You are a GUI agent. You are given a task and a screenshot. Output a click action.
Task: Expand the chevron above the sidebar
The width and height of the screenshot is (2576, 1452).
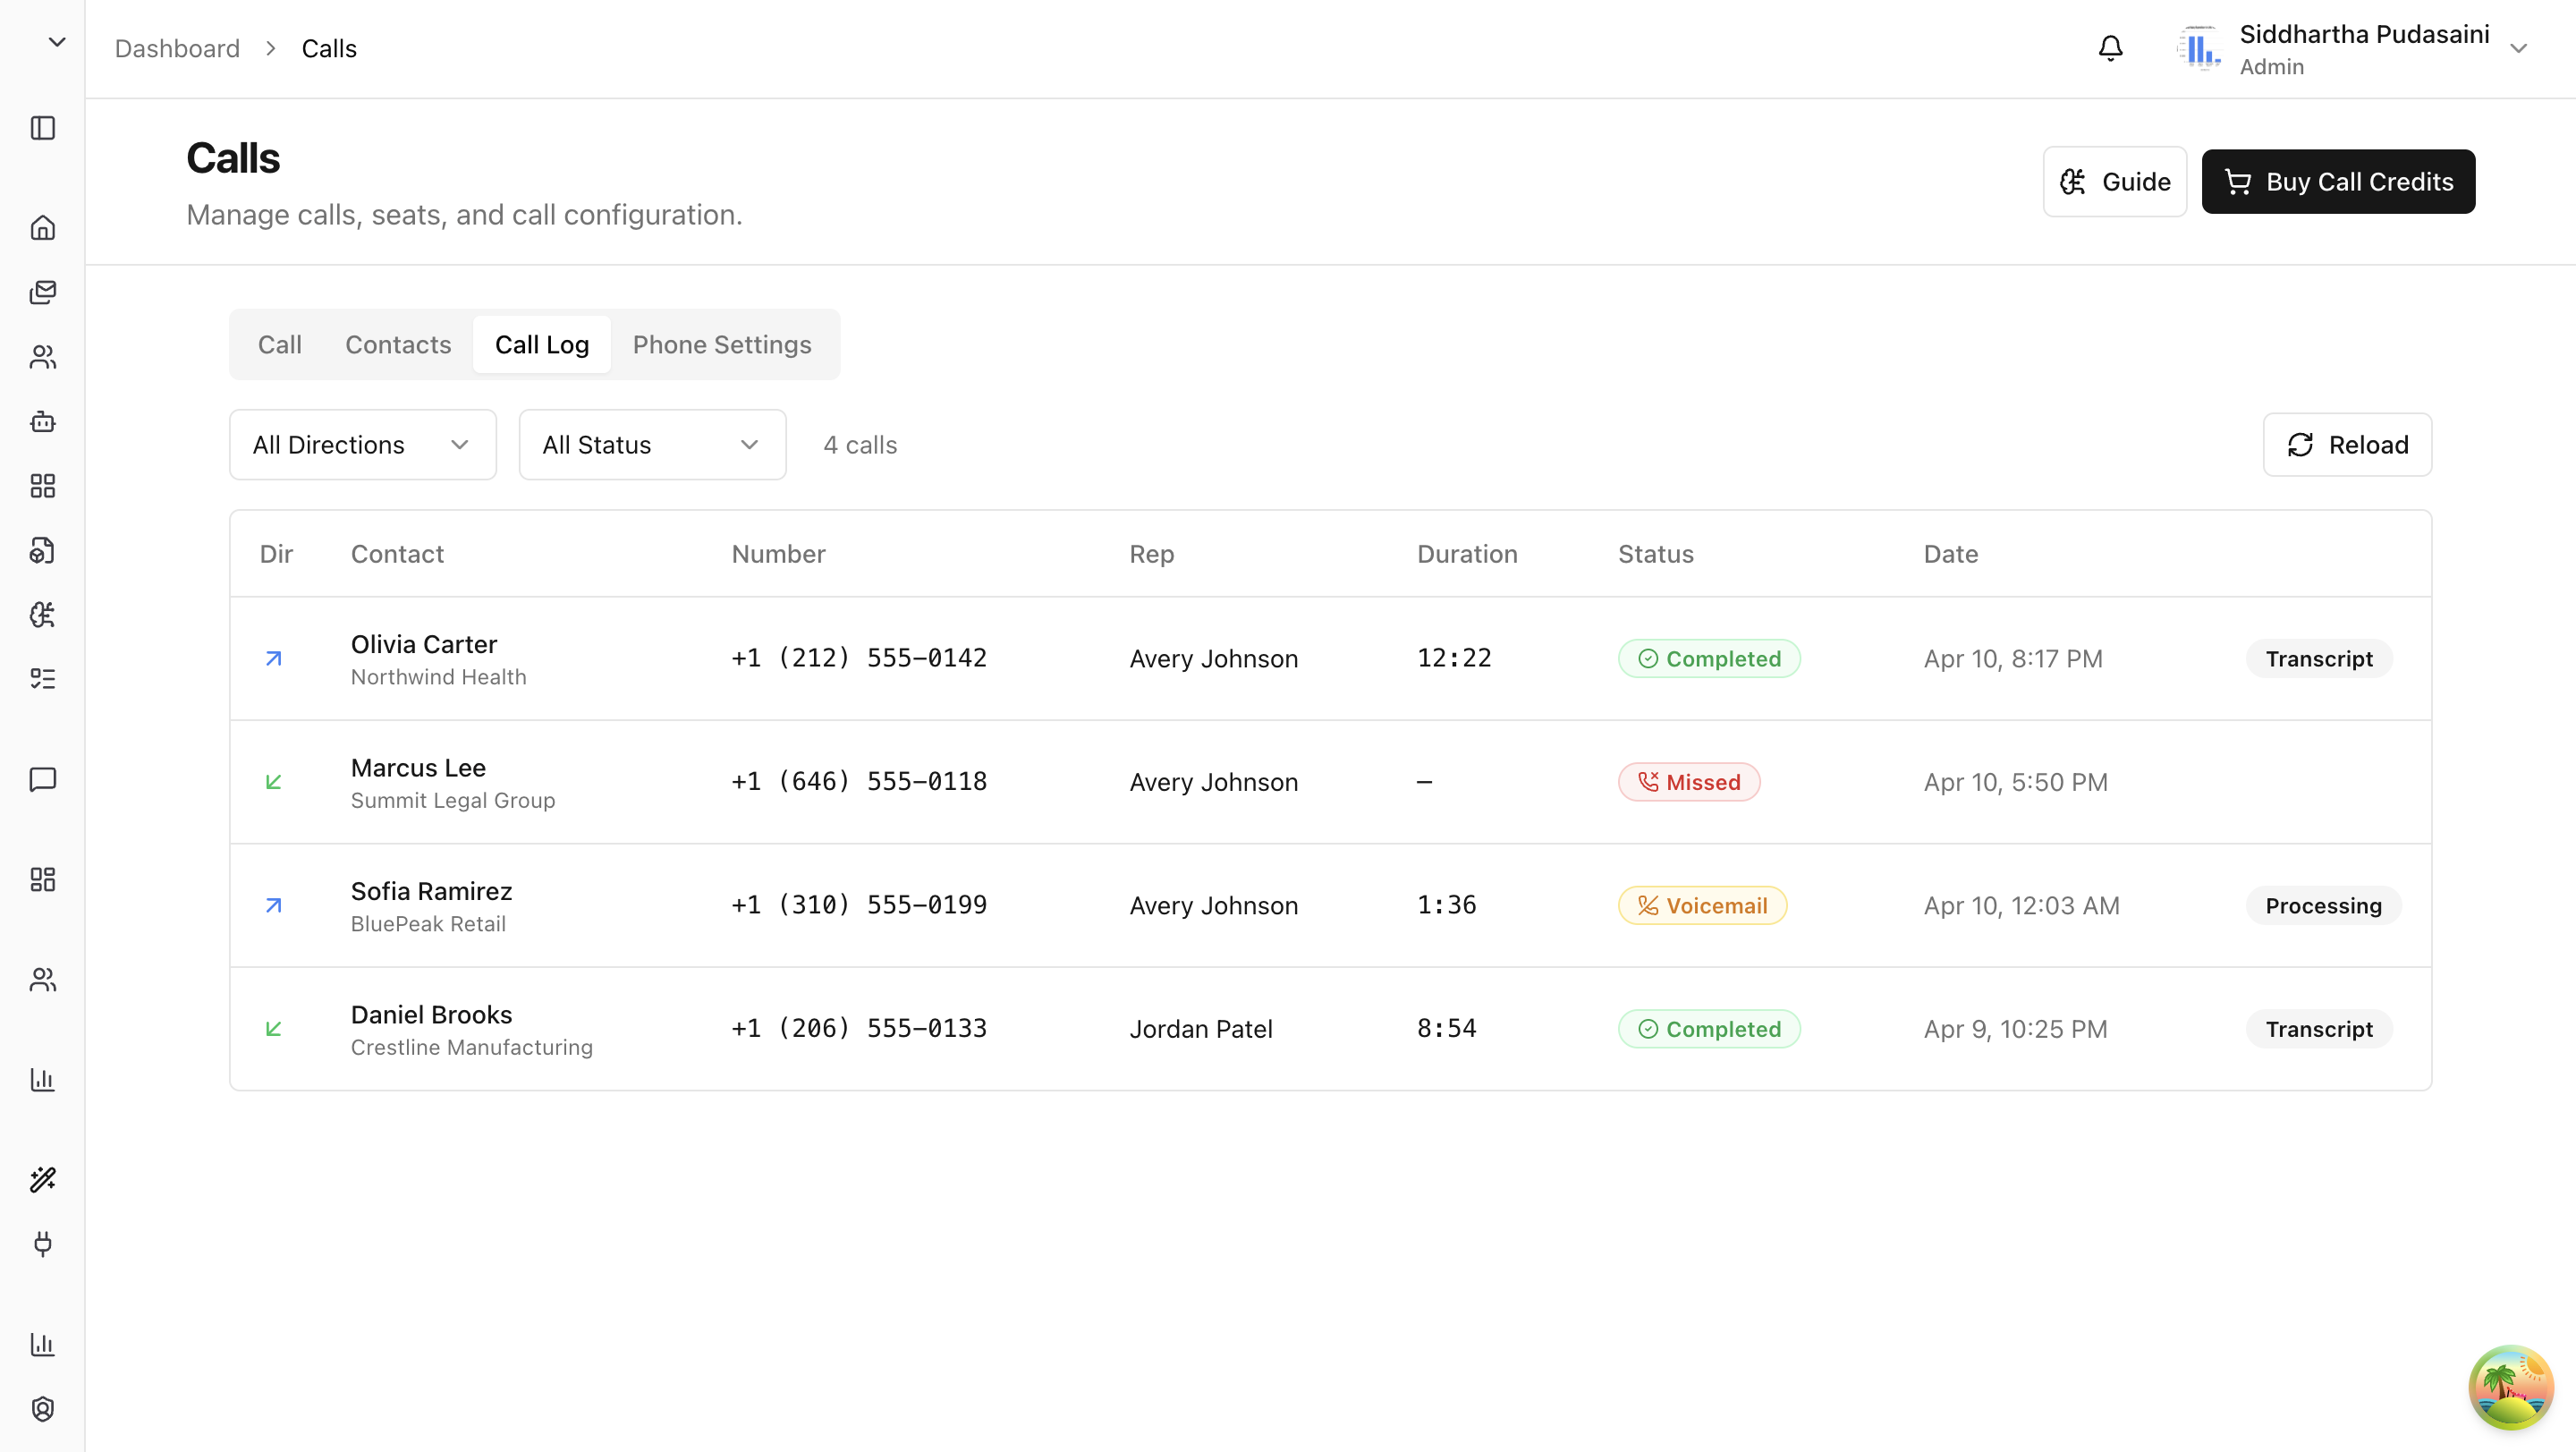click(x=57, y=42)
